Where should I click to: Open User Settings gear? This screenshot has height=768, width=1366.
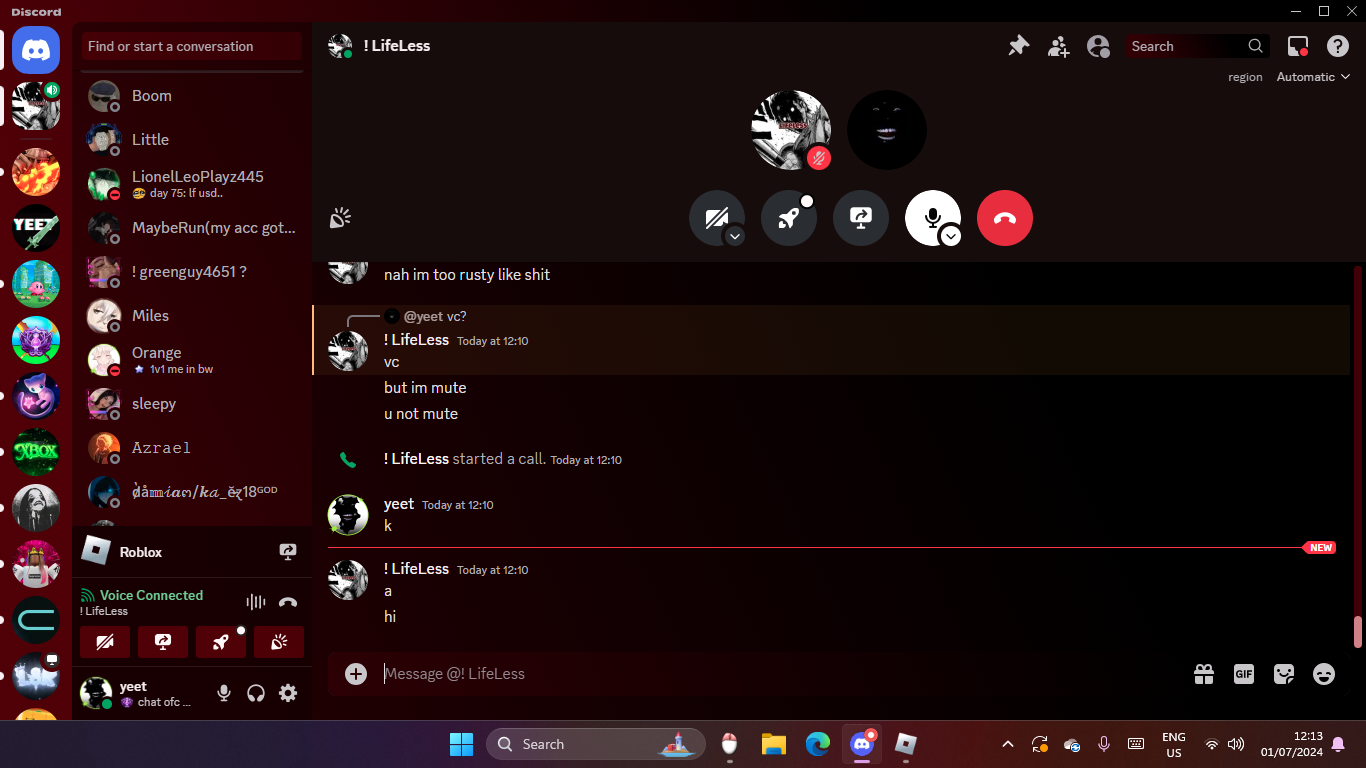288,693
